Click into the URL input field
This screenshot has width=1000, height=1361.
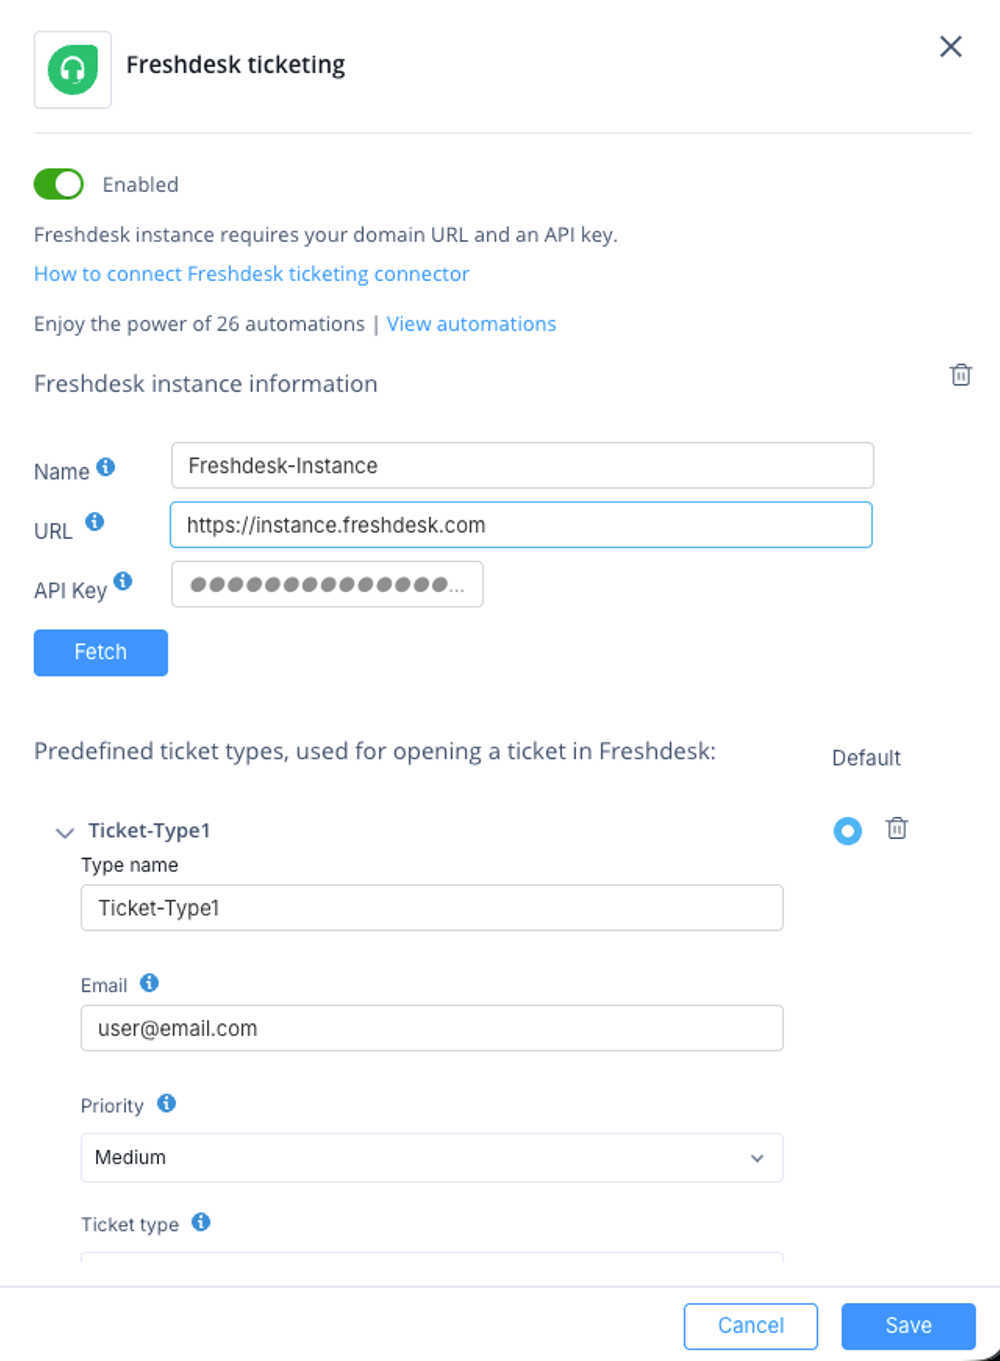pyautogui.click(x=521, y=525)
